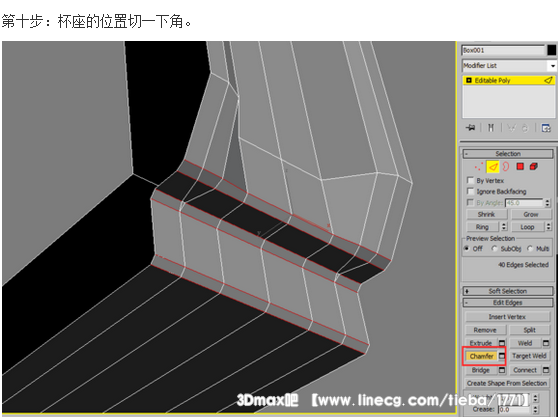Open Modifier List dropdown
The width and height of the screenshot is (558, 417).
tap(552, 66)
